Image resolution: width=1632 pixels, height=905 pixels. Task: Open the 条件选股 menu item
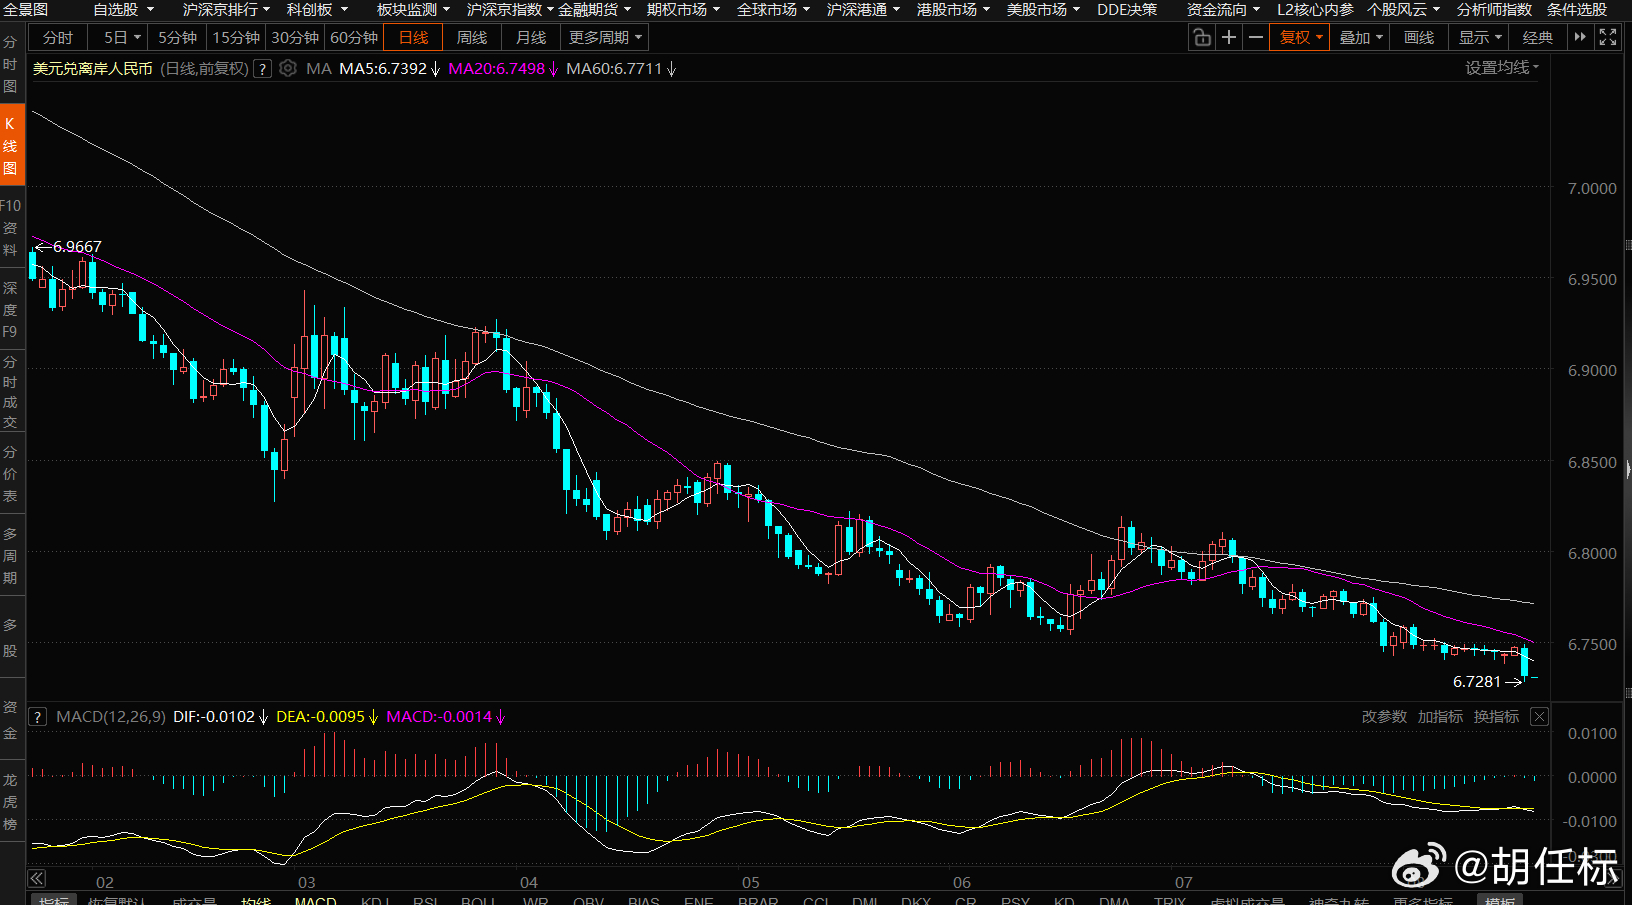(x=1577, y=10)
